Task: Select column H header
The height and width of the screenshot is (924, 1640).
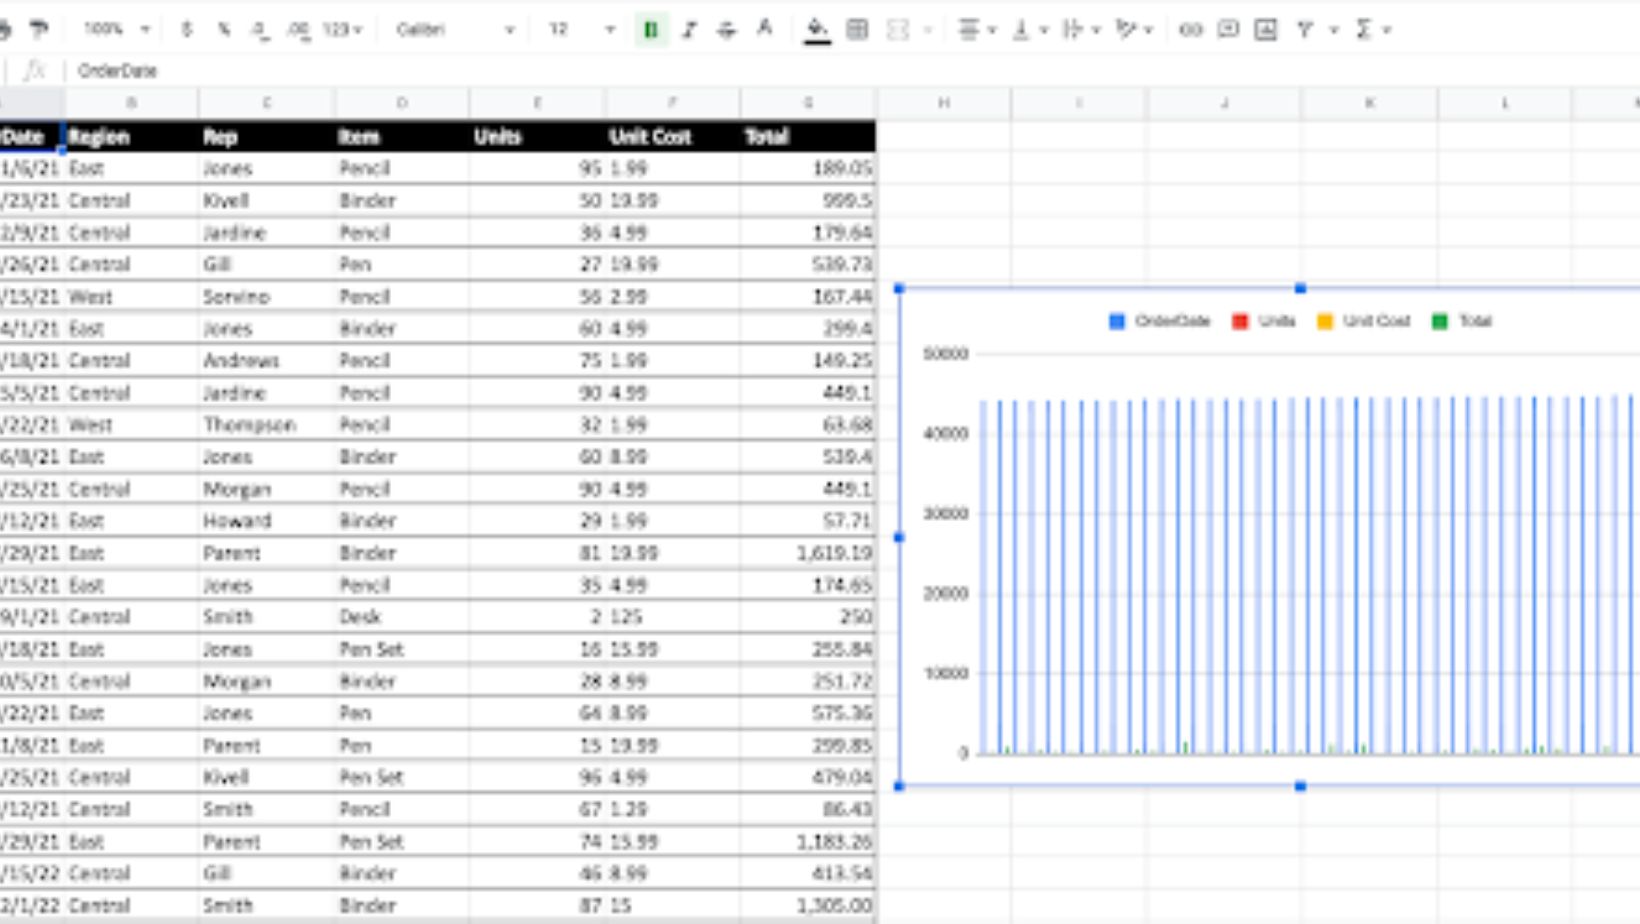Action: click(x=944, y=103)
